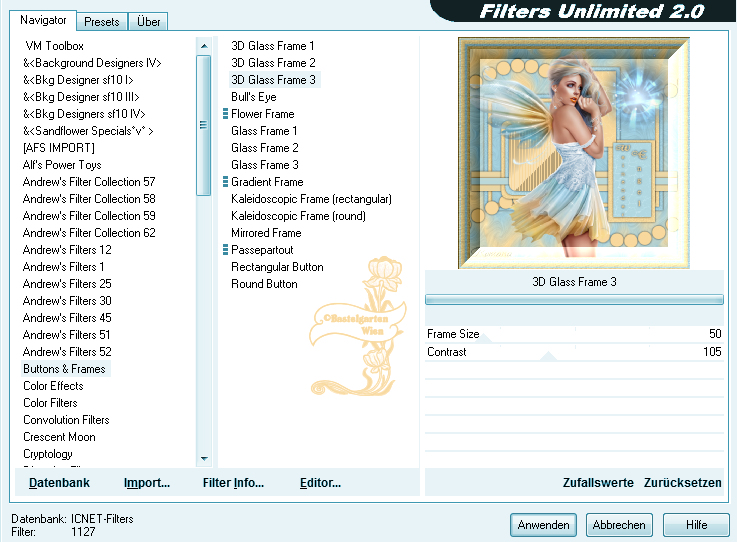
Task: Apply filter with Anwenden button
Action: [543, 525]
